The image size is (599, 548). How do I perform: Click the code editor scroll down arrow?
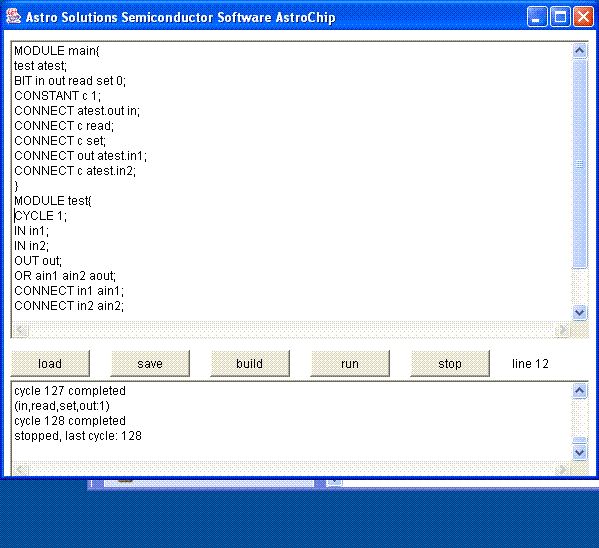[580, 313]
